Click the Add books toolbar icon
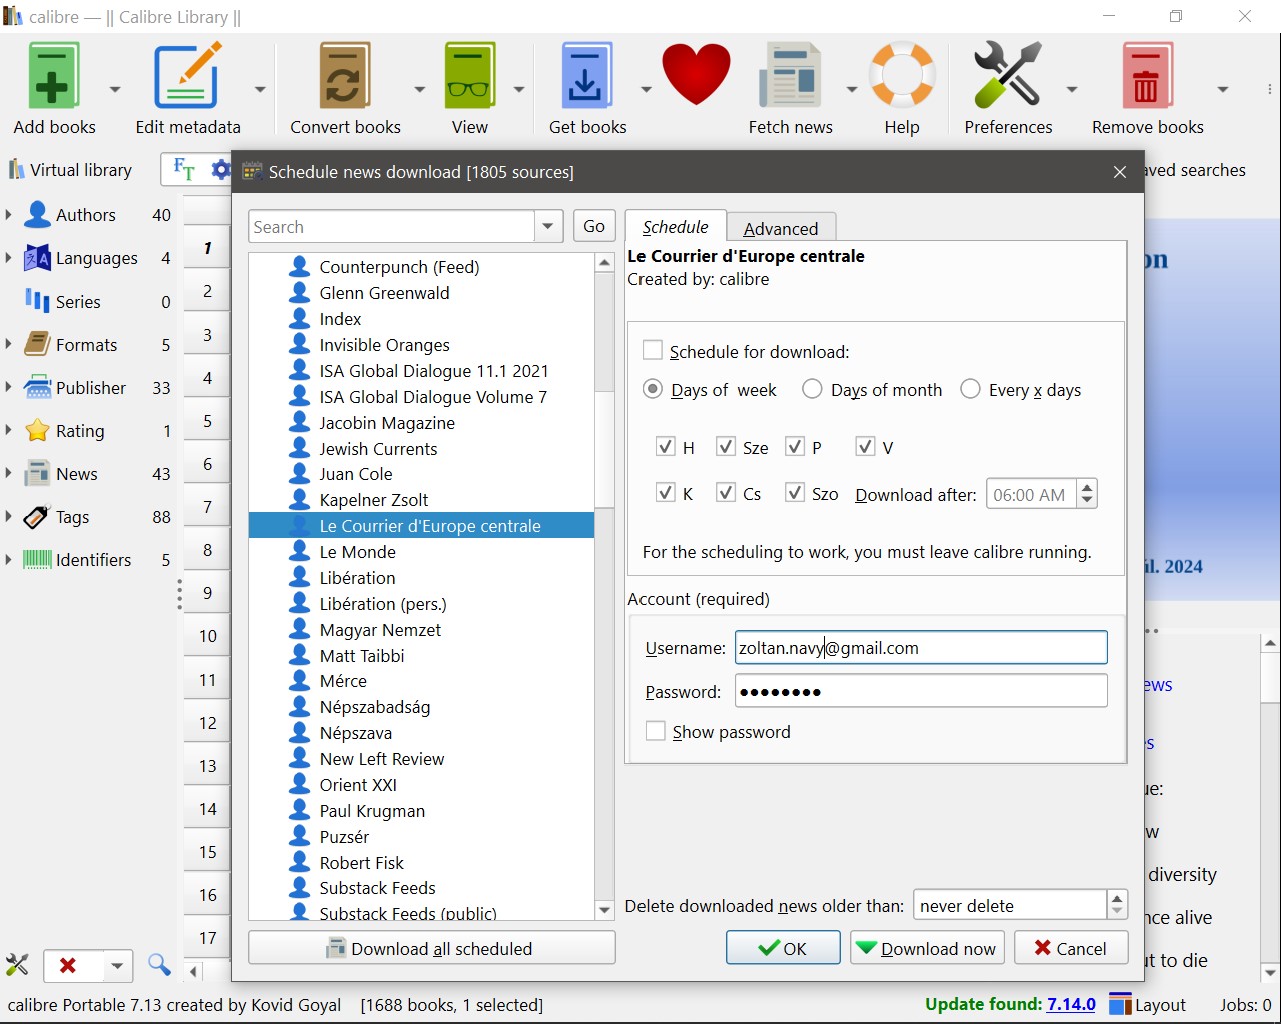Screen dimensions: 1281x1024 tap(53, 77)
